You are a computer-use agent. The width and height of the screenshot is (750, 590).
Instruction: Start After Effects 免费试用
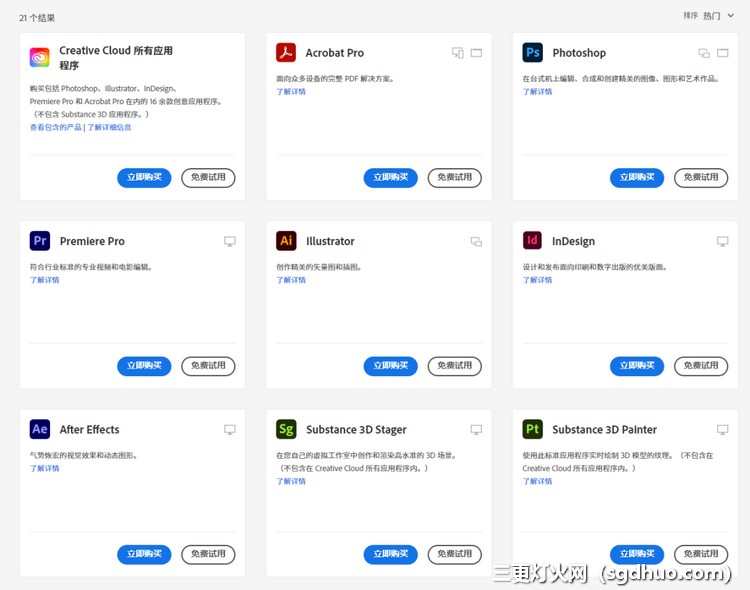[x=208, y=554]
